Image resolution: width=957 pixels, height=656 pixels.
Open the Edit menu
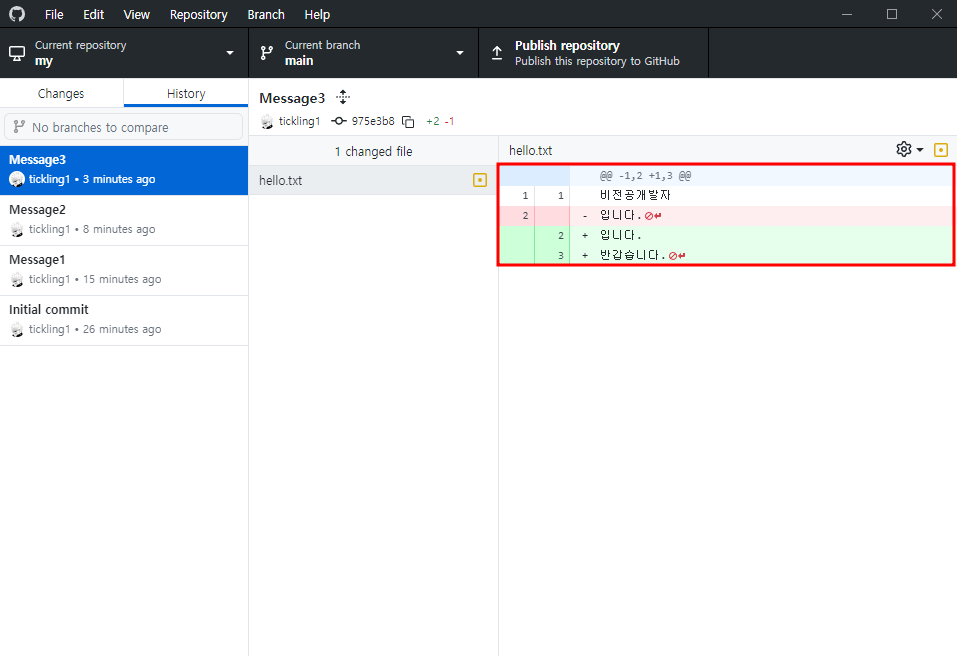click(93, 14)
